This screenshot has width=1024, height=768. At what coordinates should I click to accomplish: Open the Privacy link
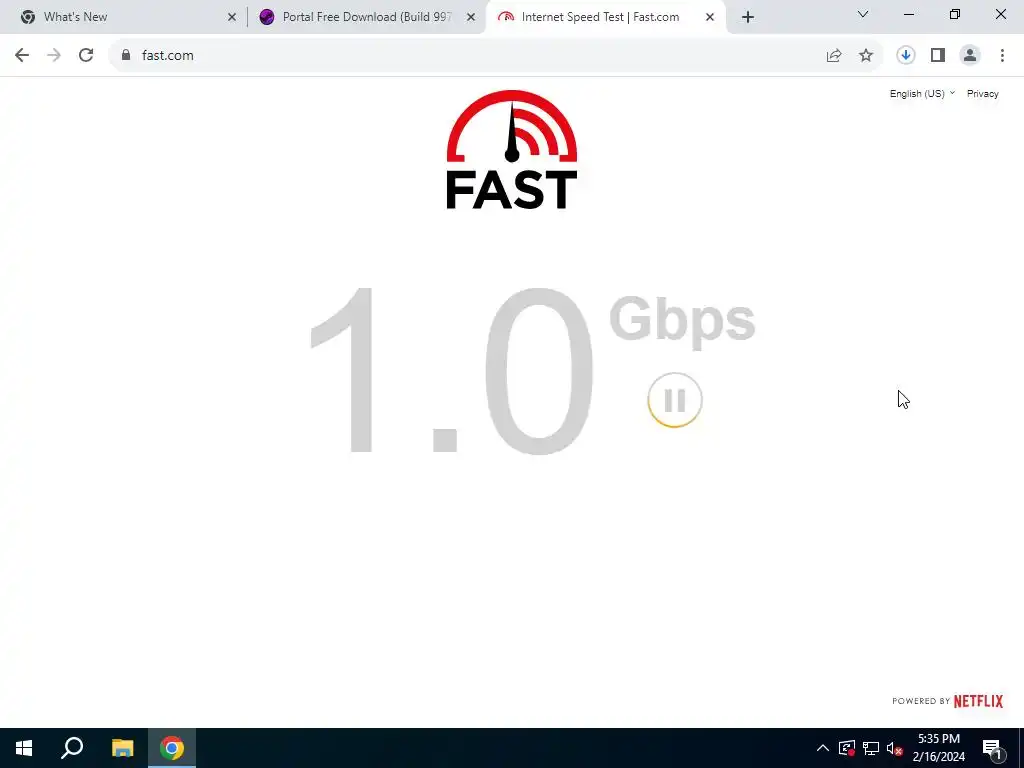[x=982, y=93]
